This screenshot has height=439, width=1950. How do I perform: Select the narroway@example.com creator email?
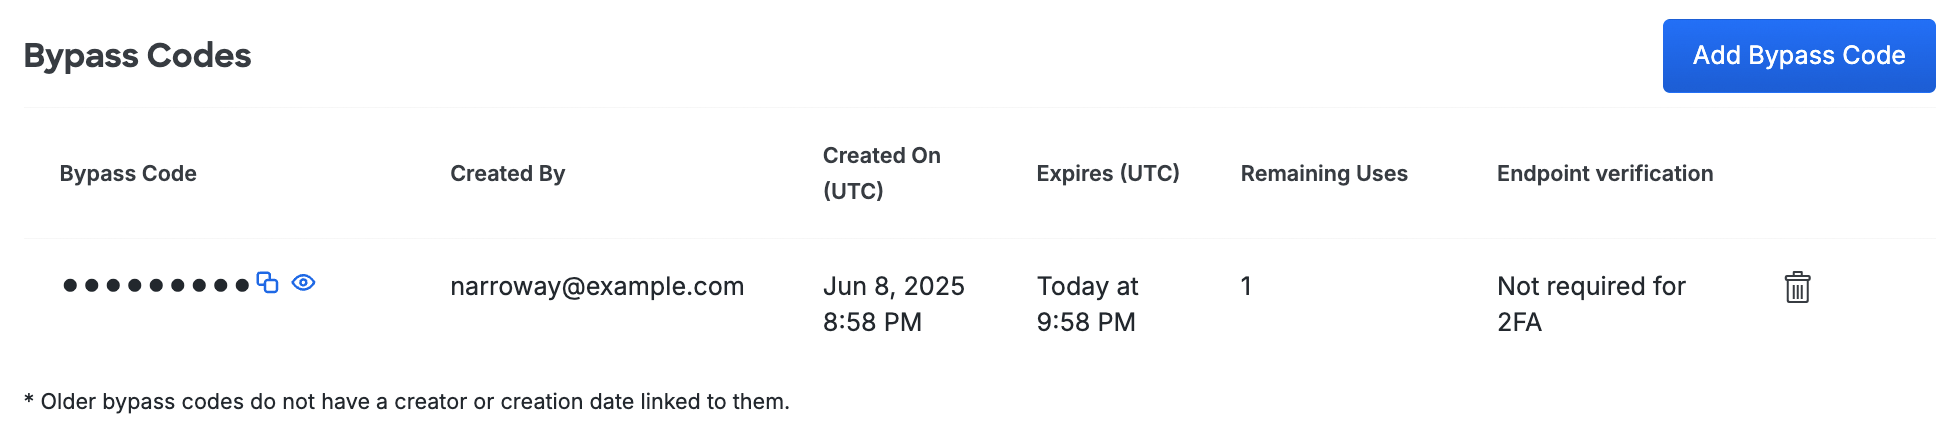(x=597, y=287)
